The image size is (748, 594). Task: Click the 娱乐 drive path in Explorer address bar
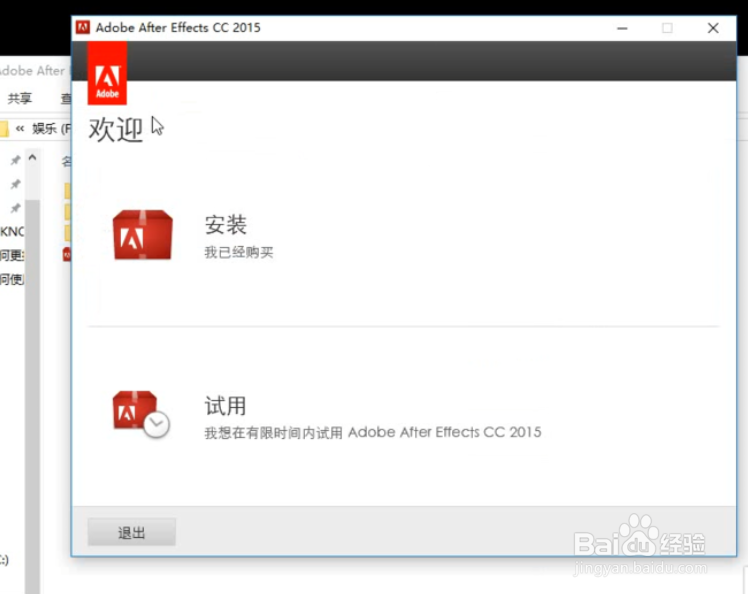tap(51, 129)
